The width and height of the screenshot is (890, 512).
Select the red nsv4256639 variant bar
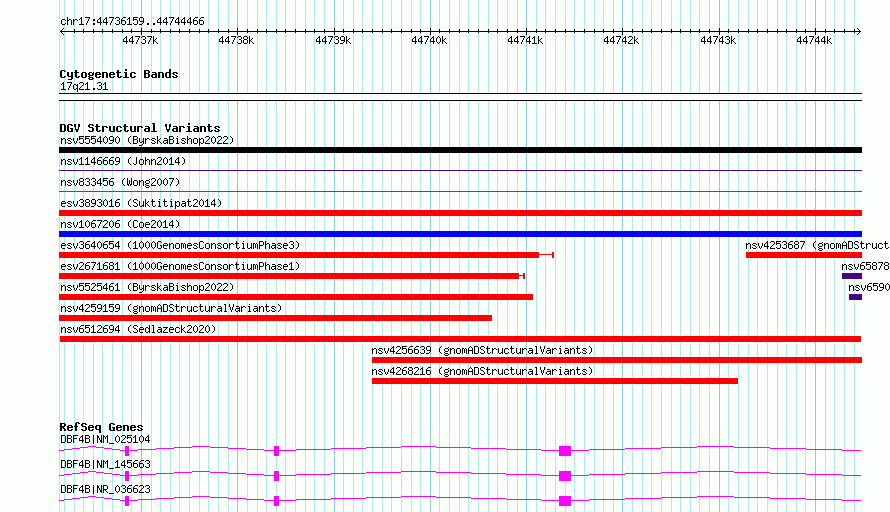(x=617, y=360)
